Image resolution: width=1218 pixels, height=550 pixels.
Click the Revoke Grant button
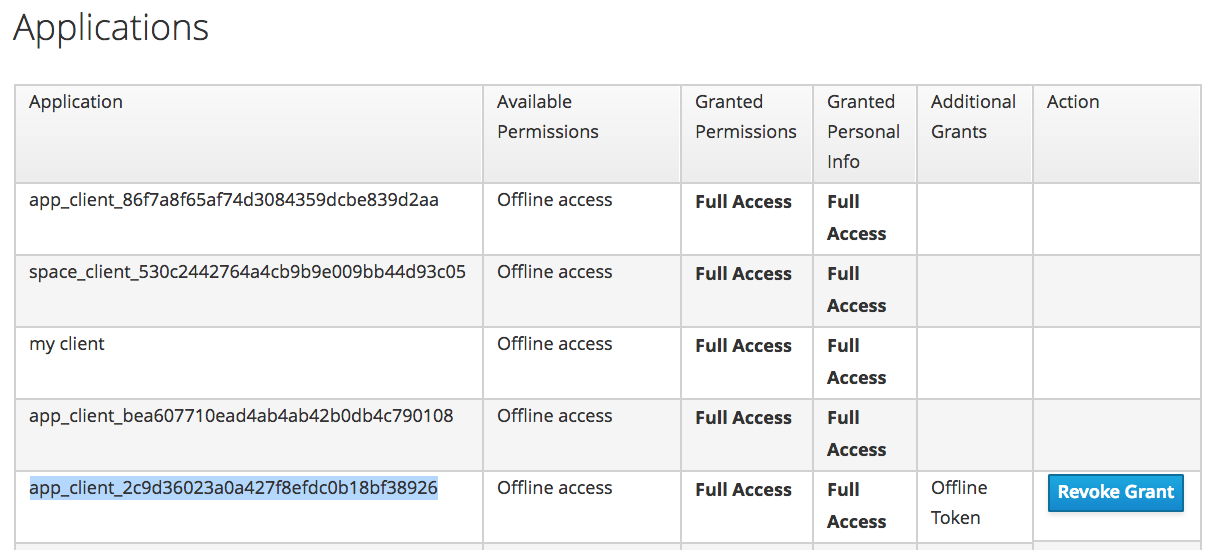(x=1115, y=492)
